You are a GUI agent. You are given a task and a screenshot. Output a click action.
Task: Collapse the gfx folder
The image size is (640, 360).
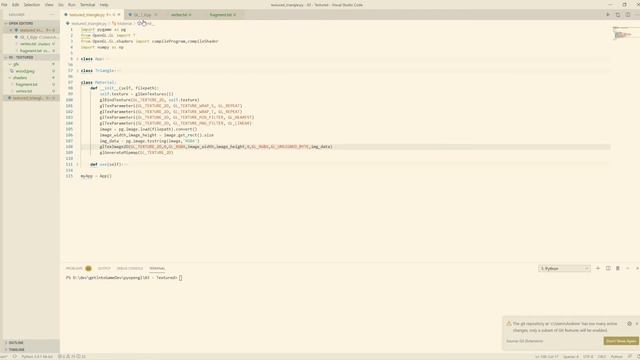click(31, 64)
